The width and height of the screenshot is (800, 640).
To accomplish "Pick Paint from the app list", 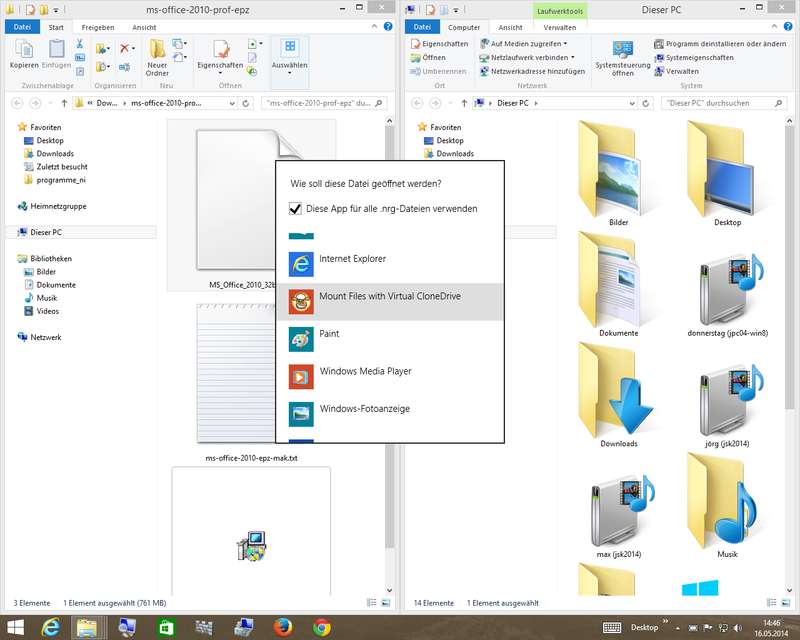I will (329, 334).
